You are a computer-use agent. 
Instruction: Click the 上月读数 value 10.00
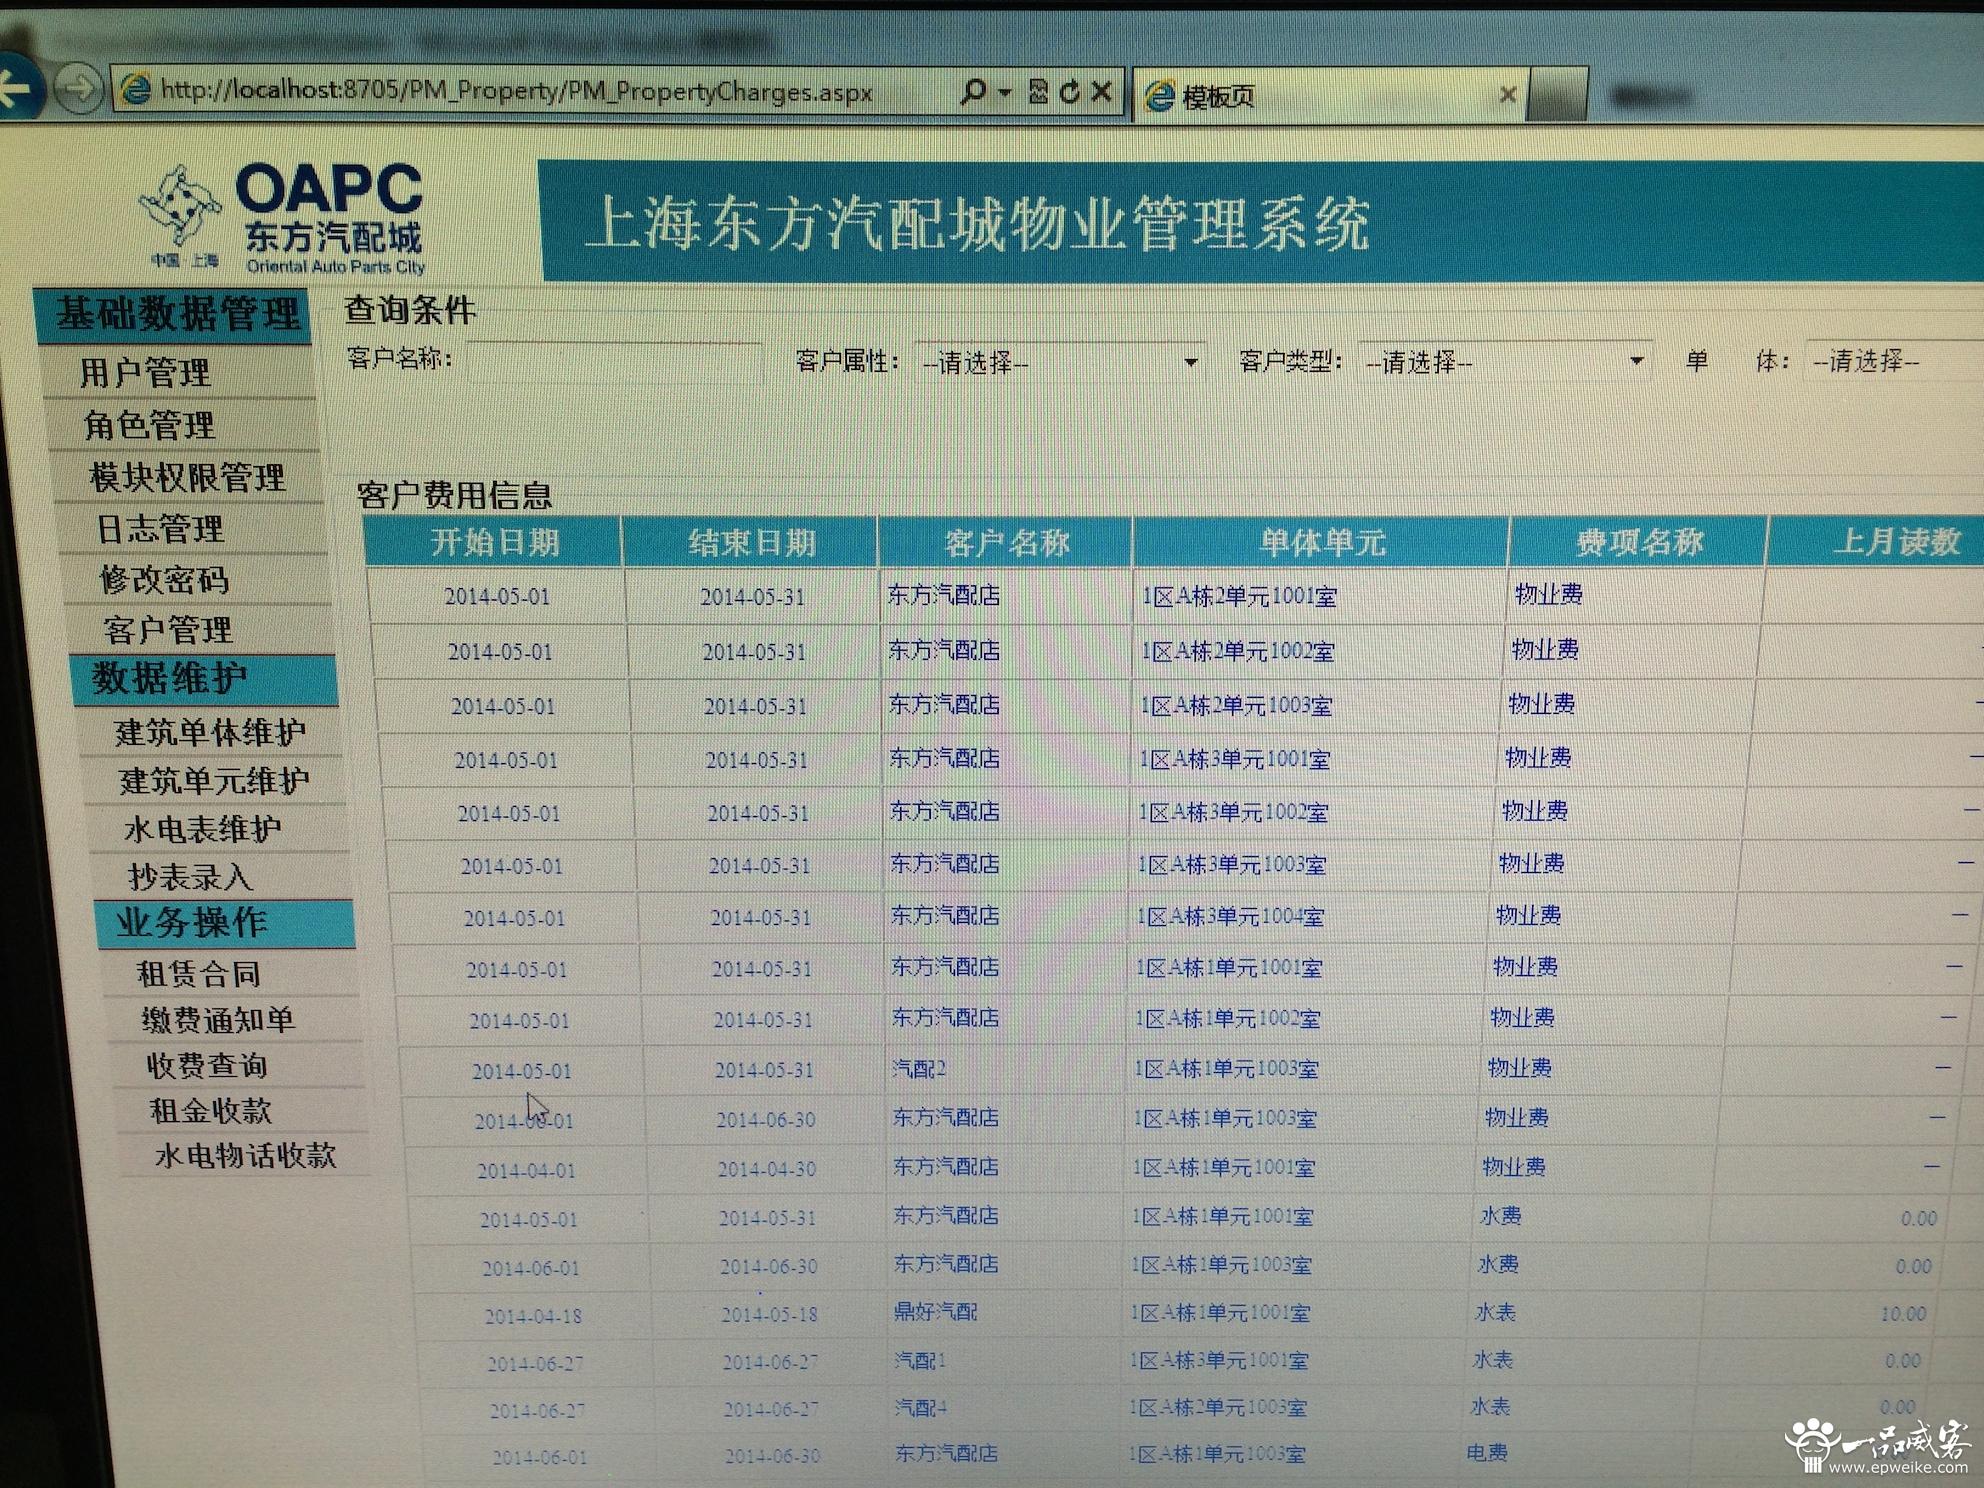1902,1314
